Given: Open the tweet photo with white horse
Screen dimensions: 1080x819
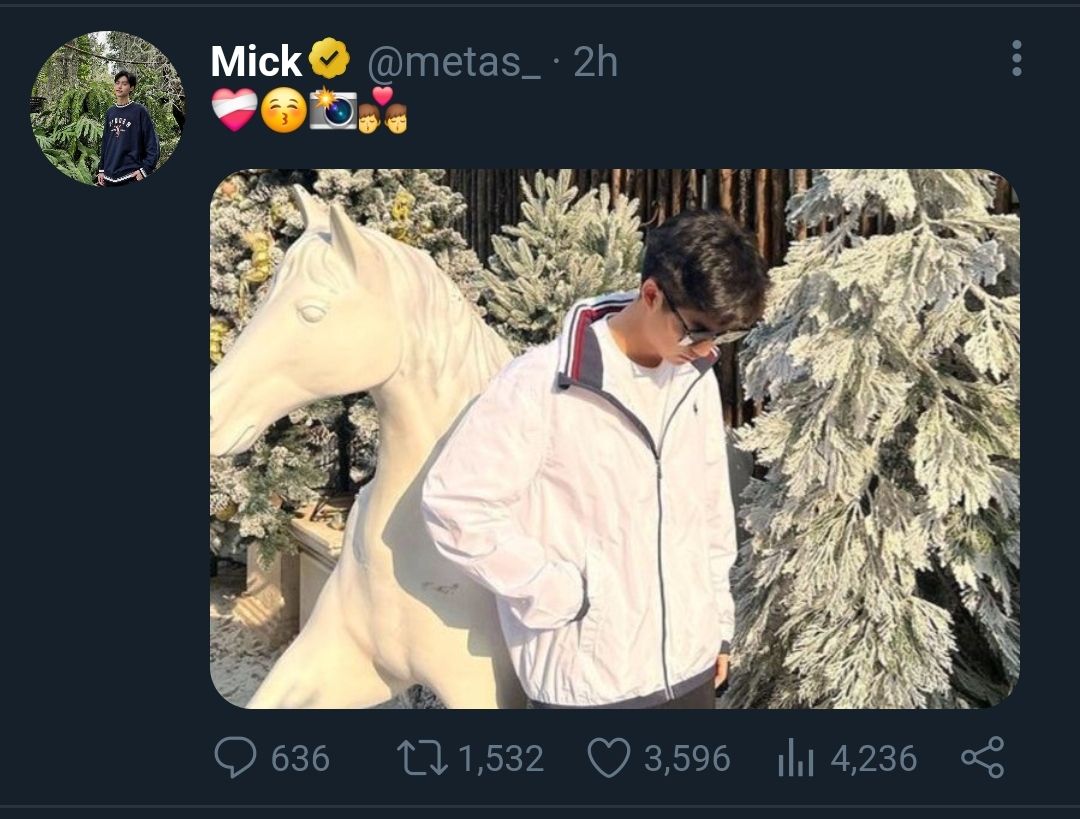Looking at the screenshot, I should pyautogui.click(x=614, y=438).
